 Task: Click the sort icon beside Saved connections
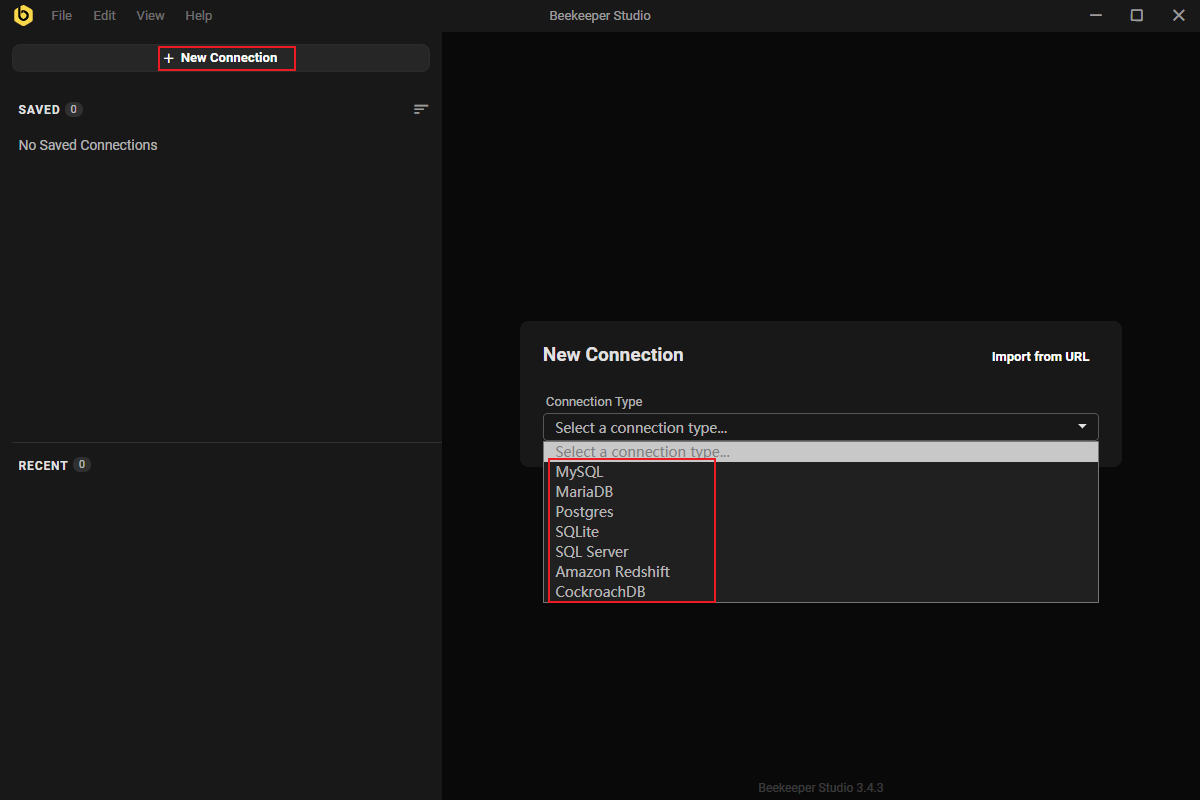tap(421, 109)
